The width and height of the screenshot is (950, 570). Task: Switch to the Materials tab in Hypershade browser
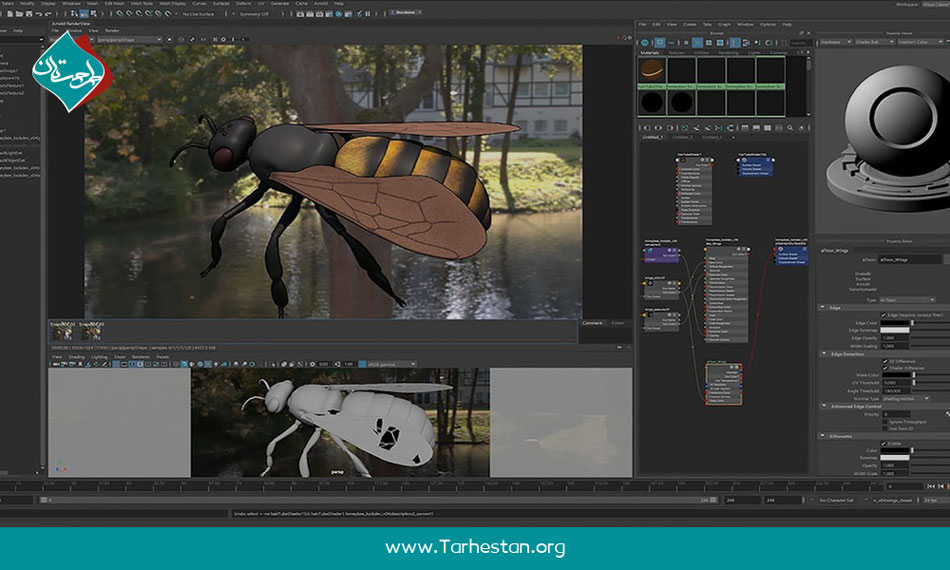pos(649,53)
